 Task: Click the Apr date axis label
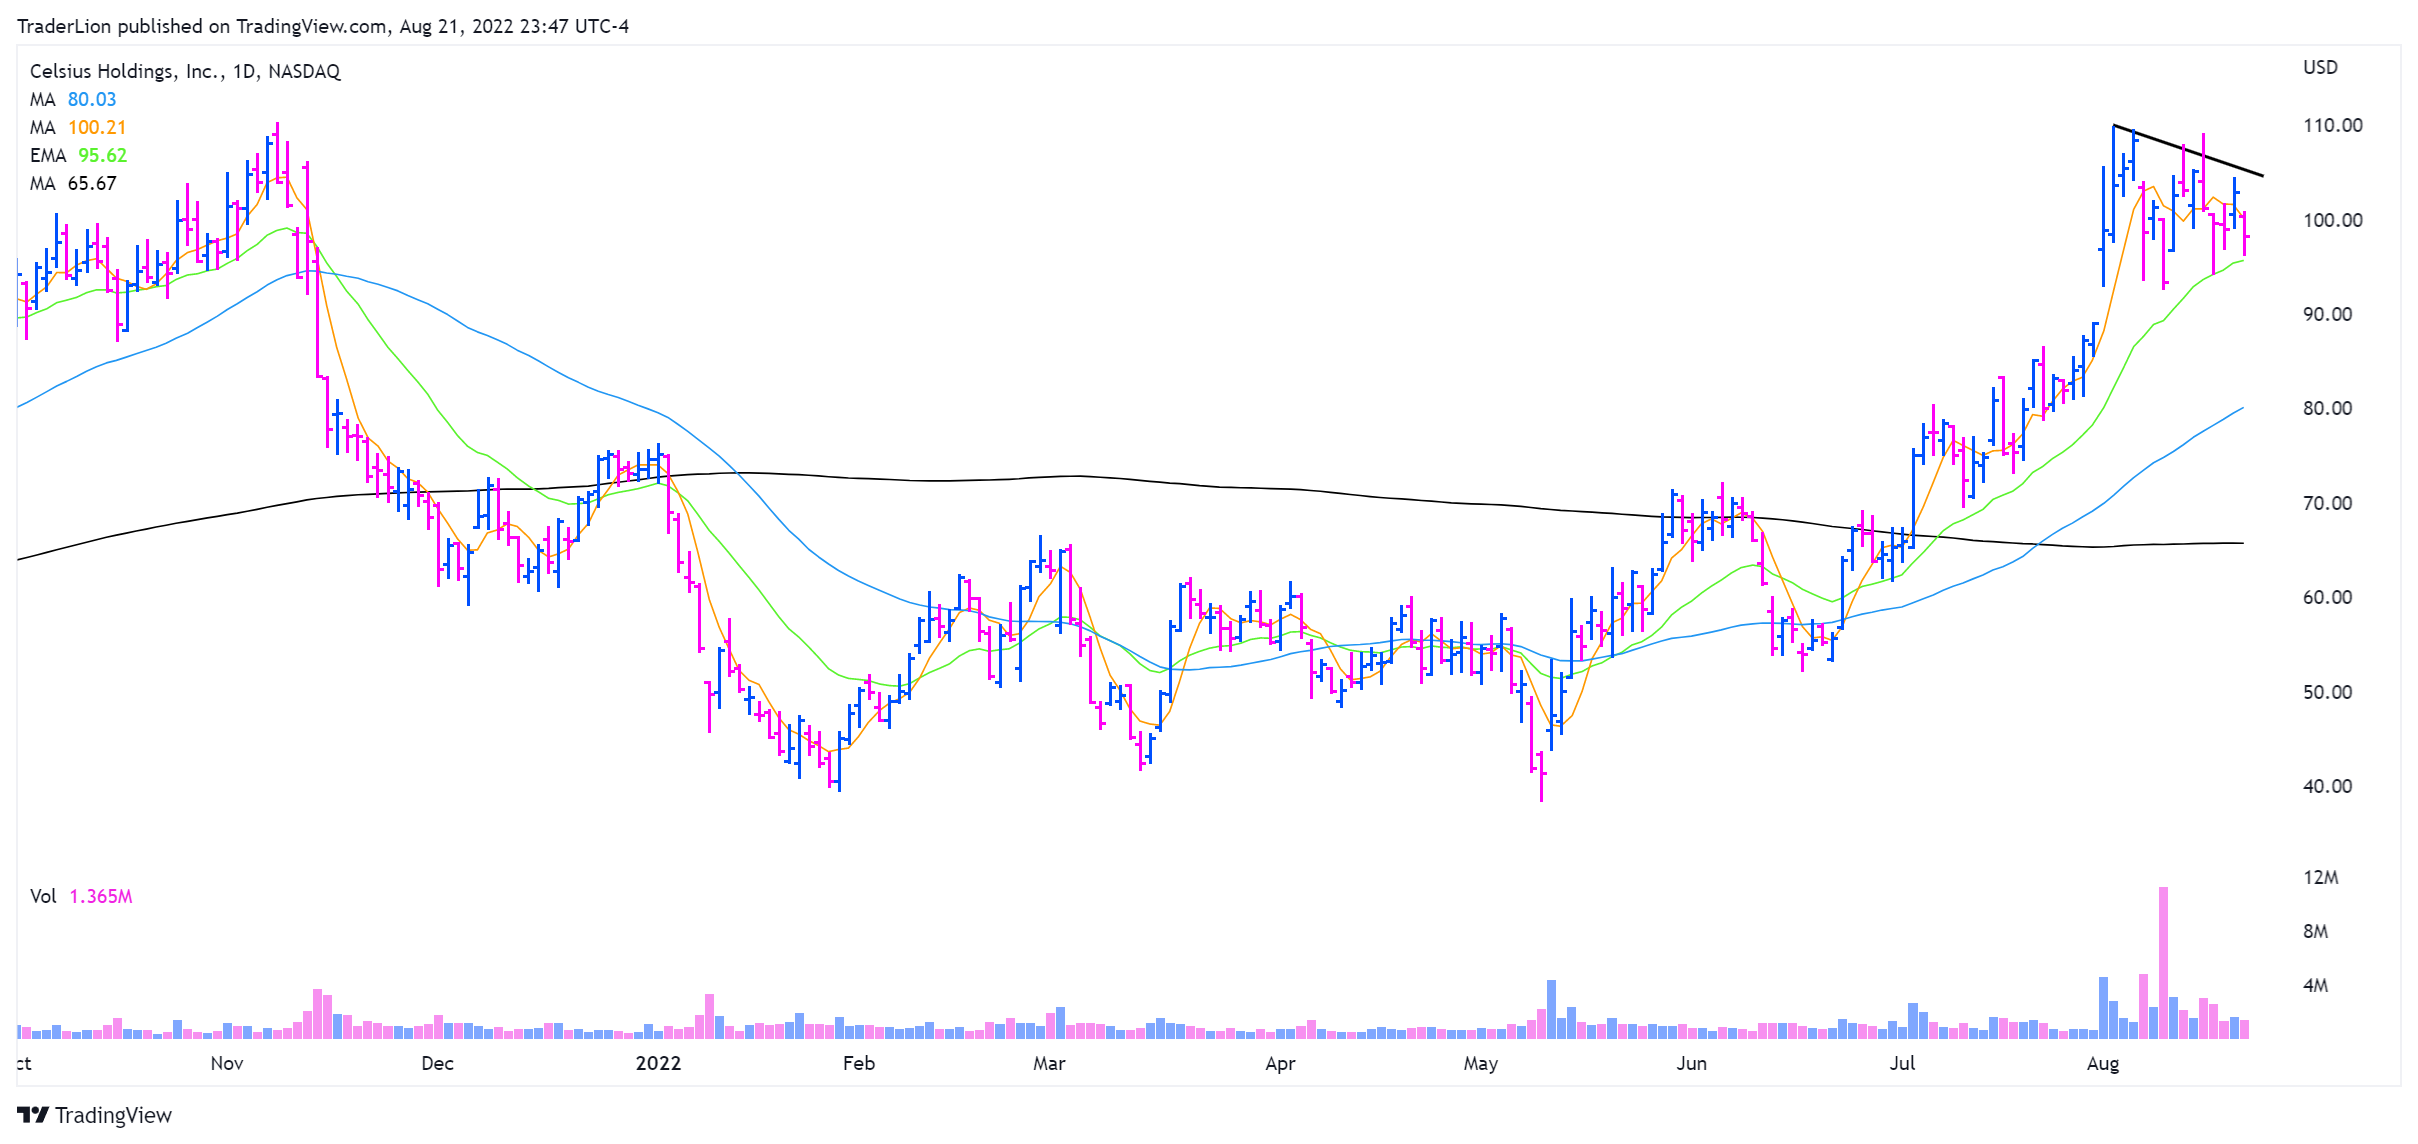[1280, 1063]
